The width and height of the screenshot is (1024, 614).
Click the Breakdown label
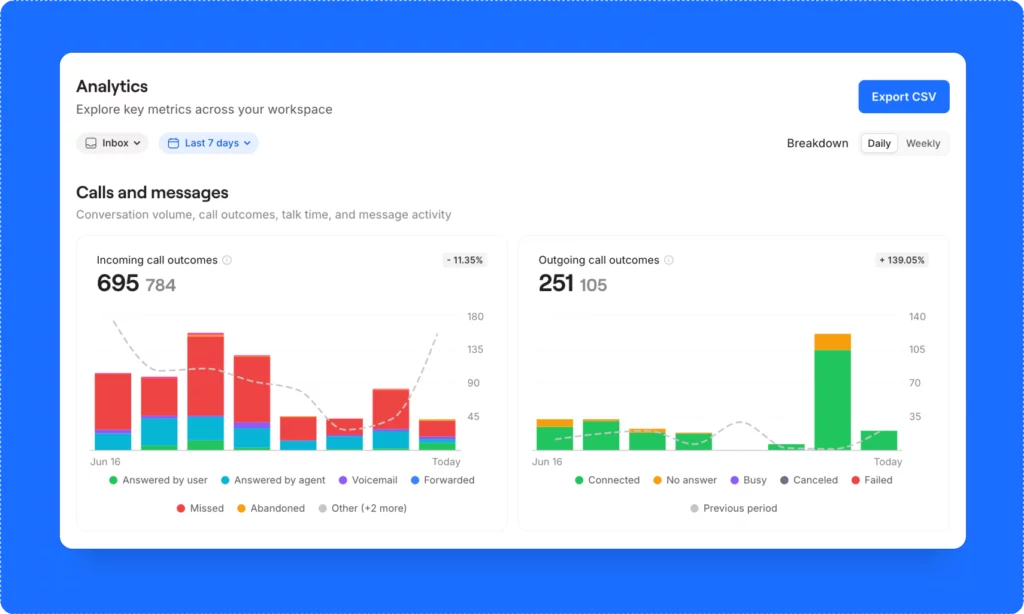[817, 143]
